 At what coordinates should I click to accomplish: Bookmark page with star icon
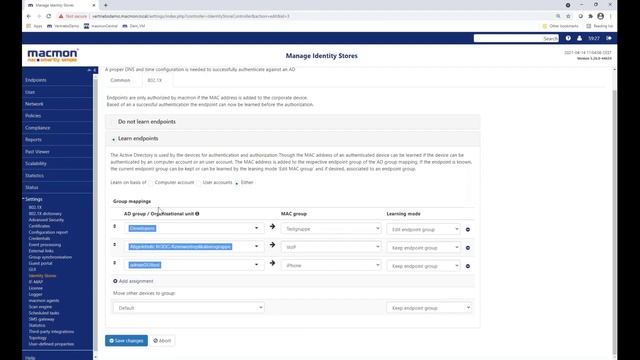(x=568, y=16)
